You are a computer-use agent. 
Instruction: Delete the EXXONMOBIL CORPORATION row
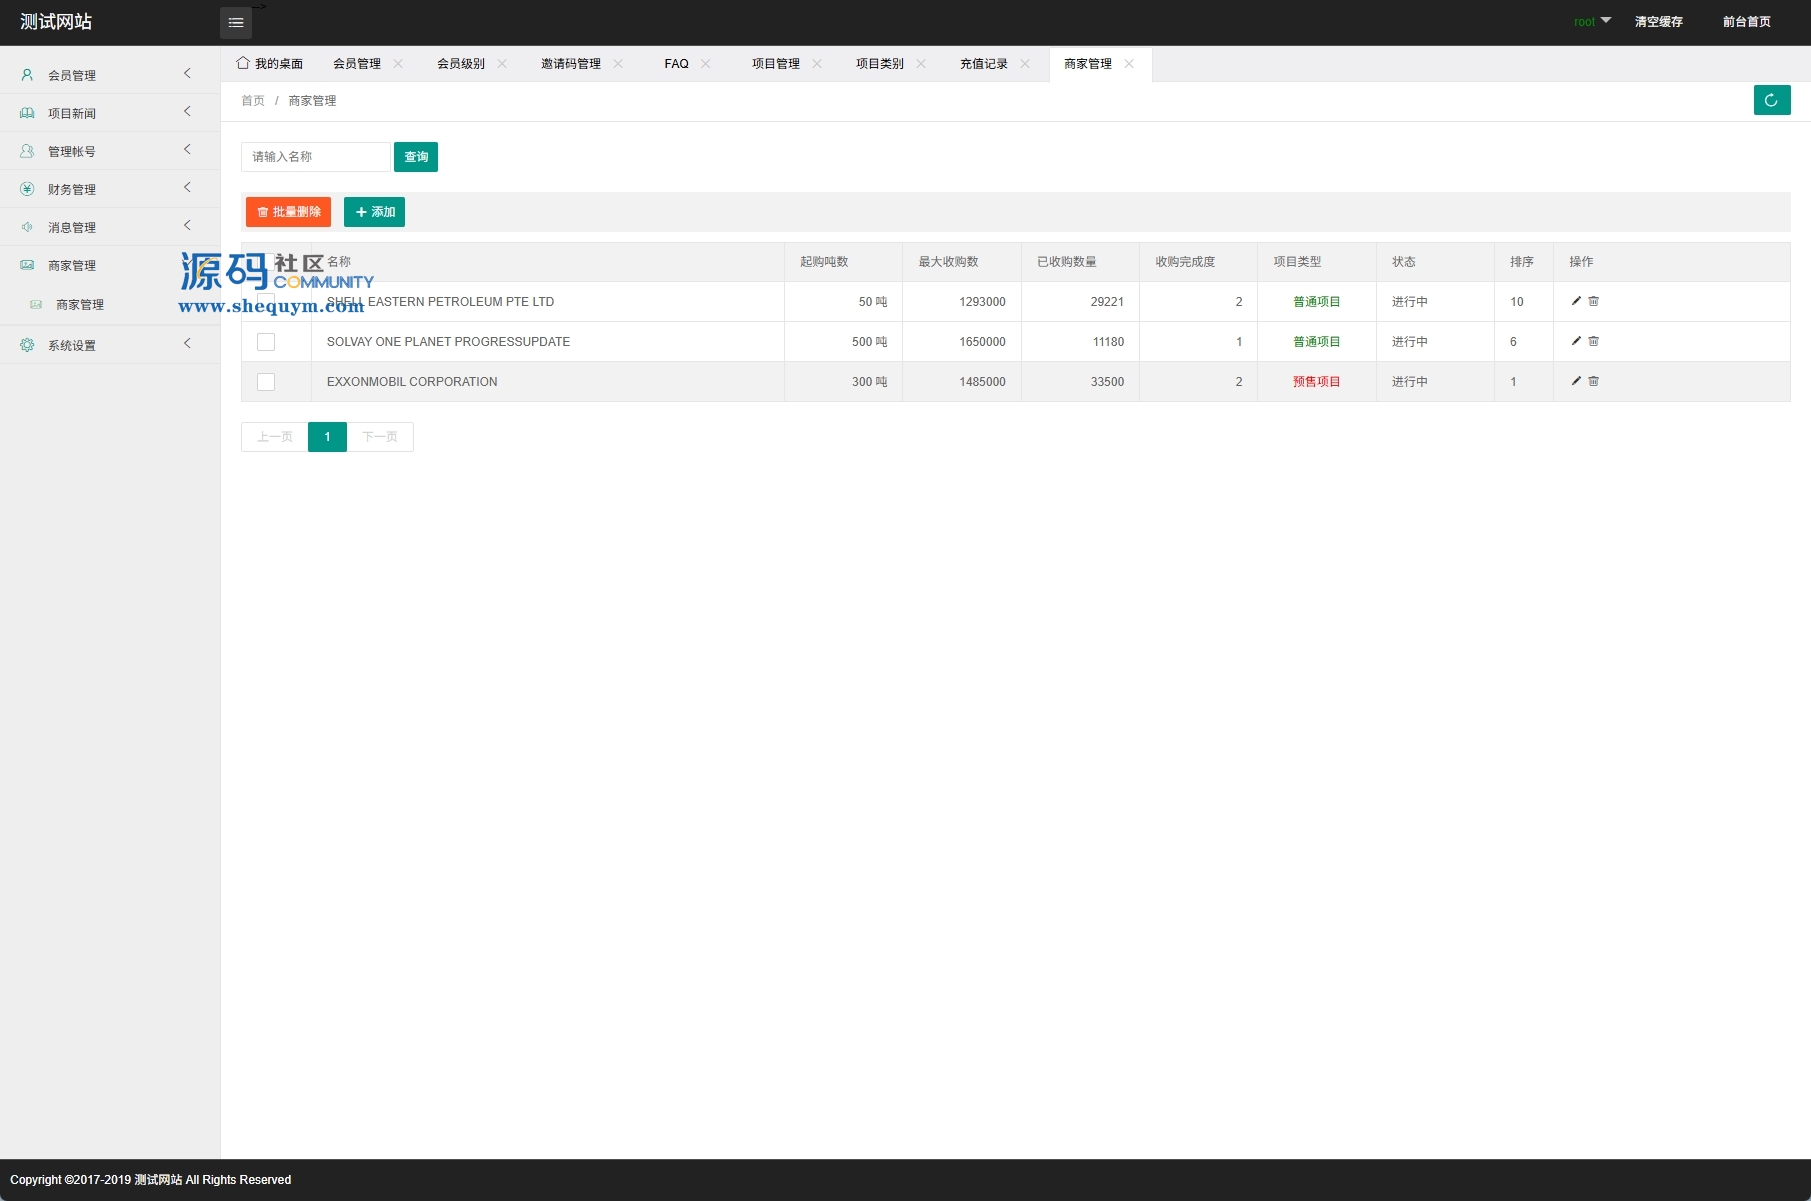1594,381
